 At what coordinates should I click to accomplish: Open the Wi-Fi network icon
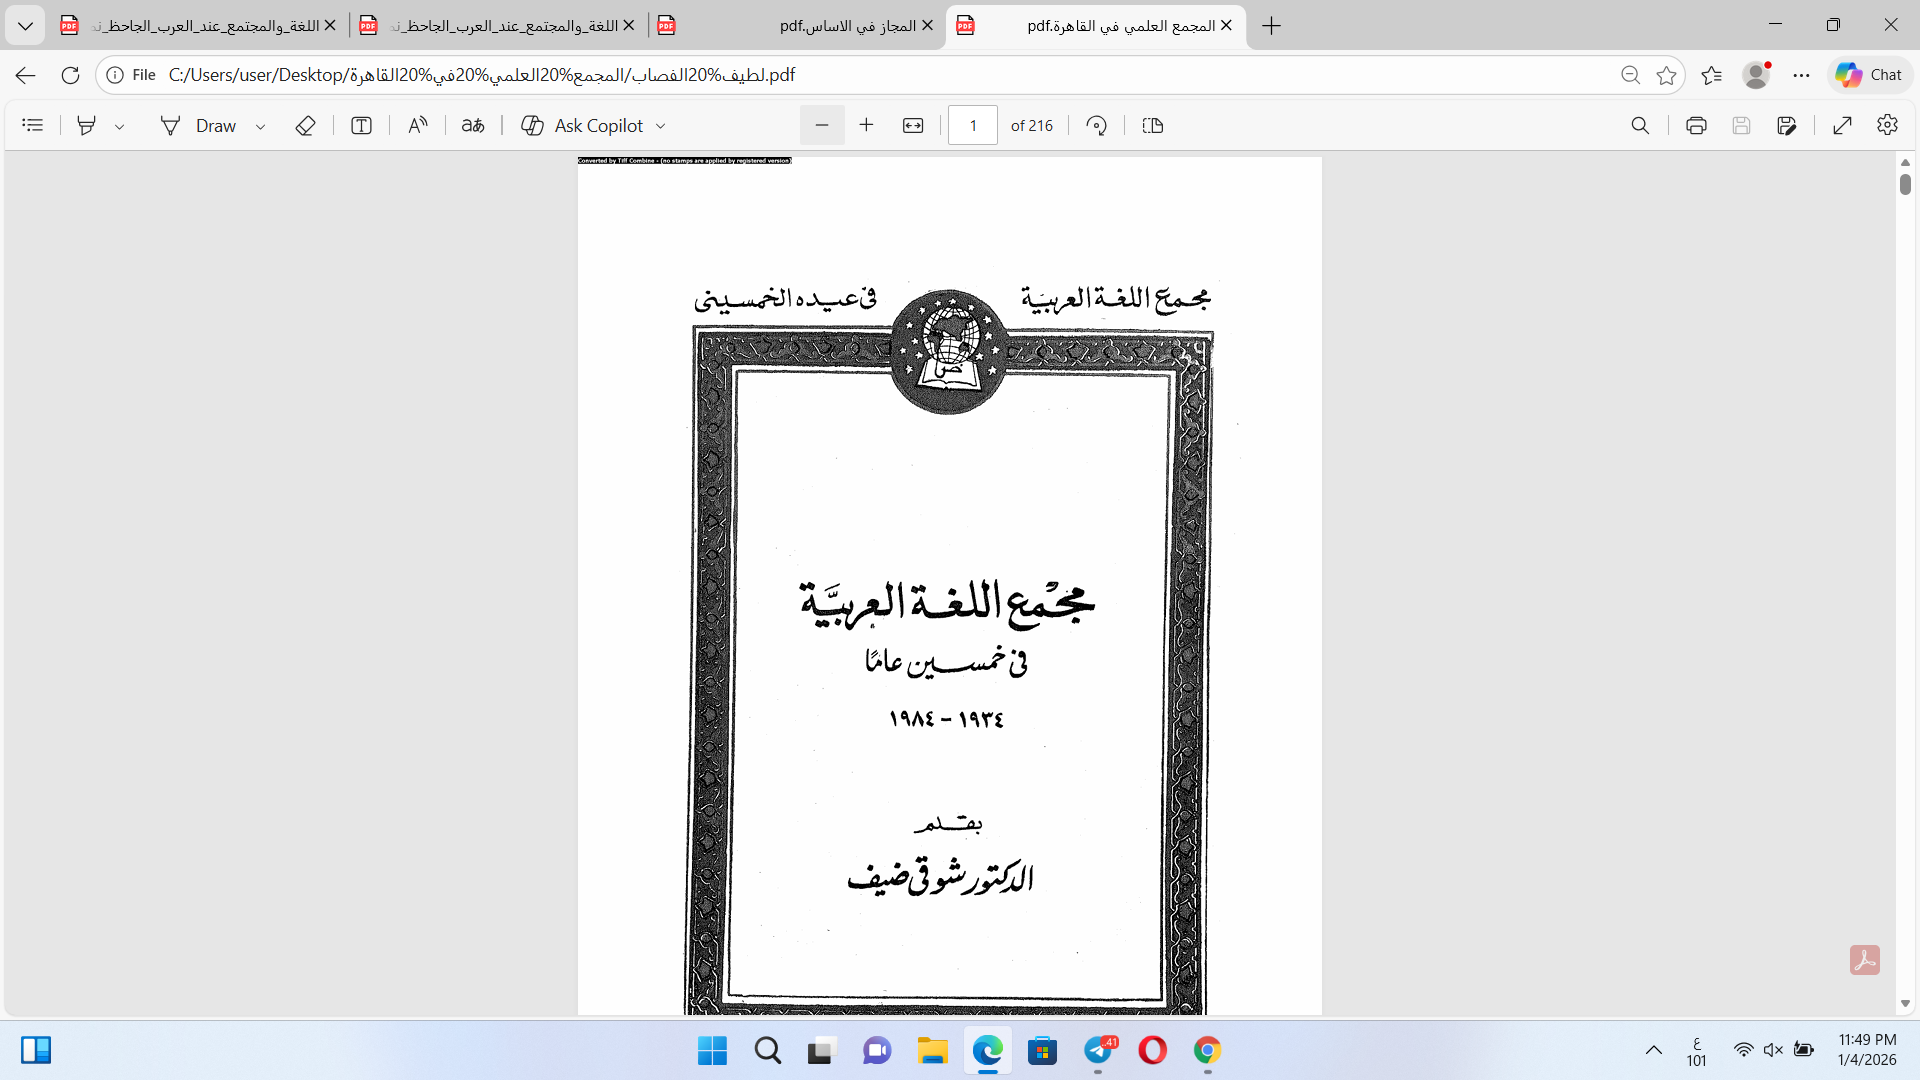click(x=1743, y=1050)
